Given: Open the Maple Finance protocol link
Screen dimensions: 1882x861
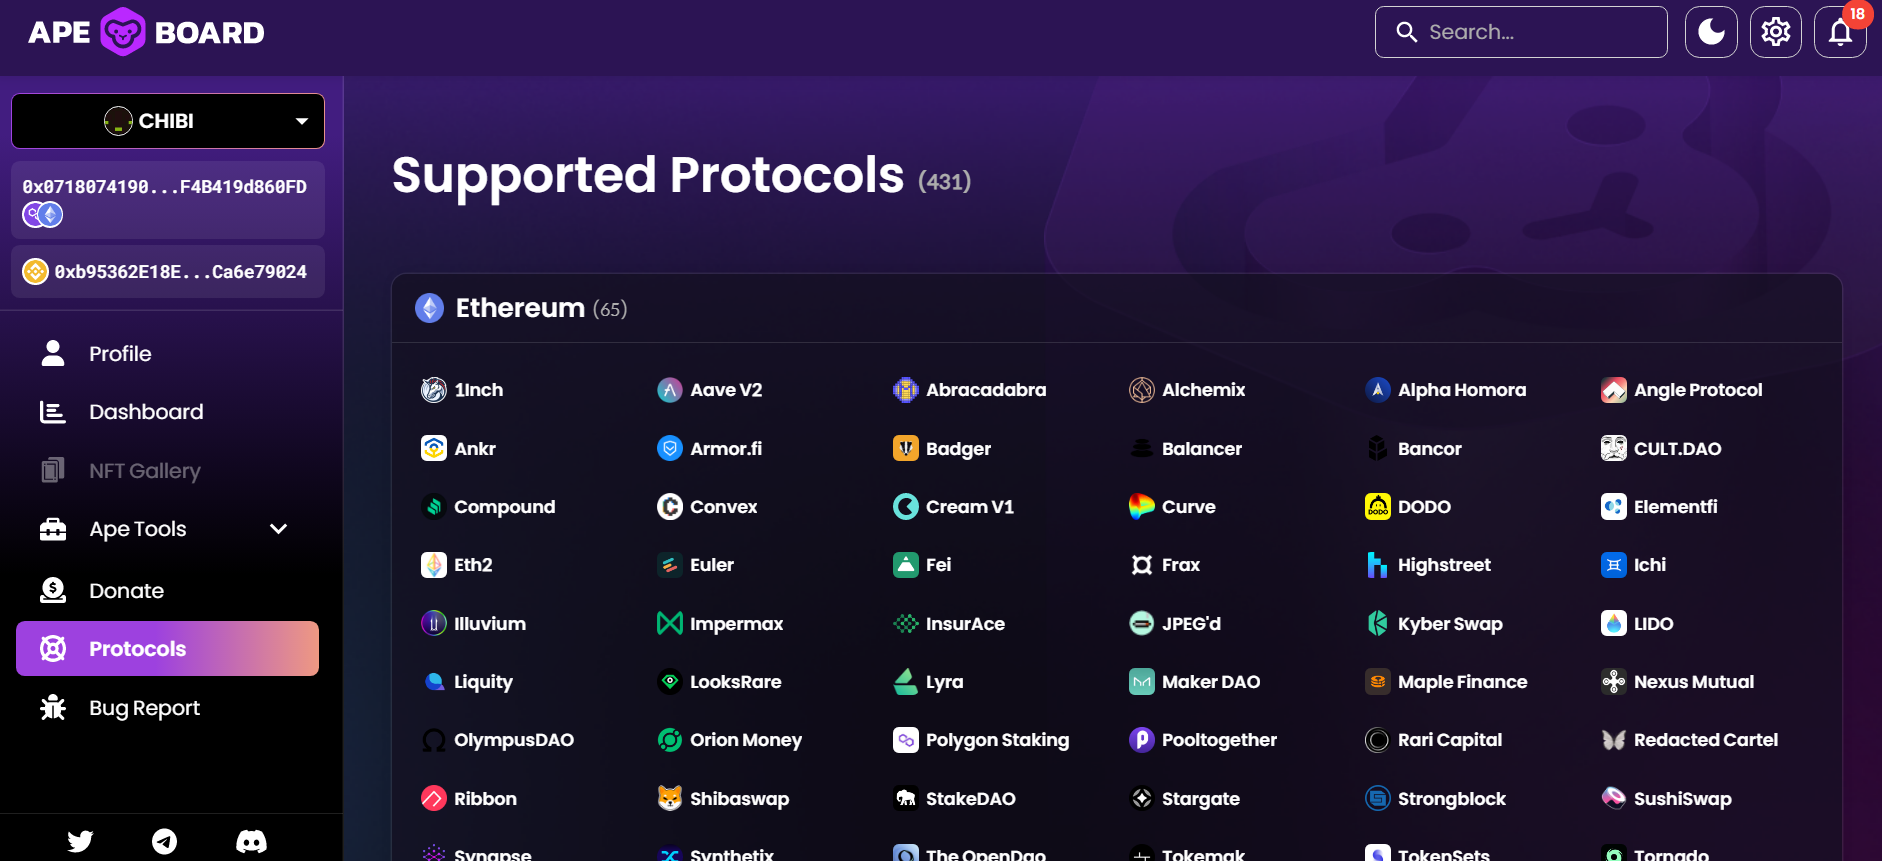Looking at the screenshot, I should click(x=1446, y=682).
